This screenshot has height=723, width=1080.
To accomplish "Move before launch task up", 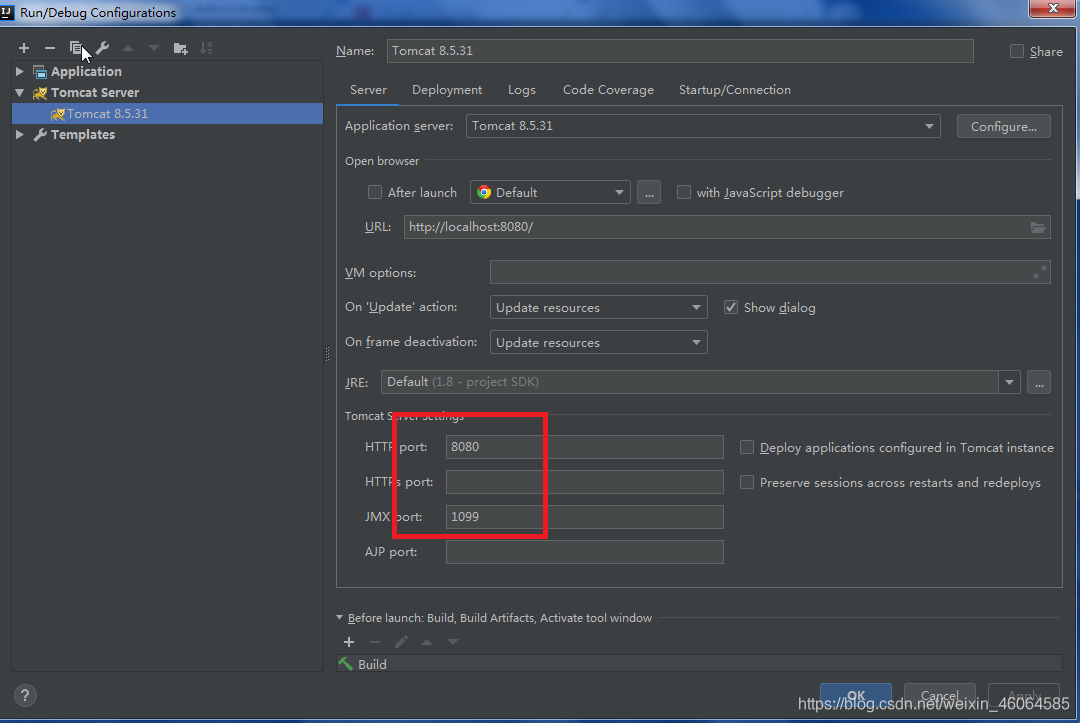I will tap(427, 642).
